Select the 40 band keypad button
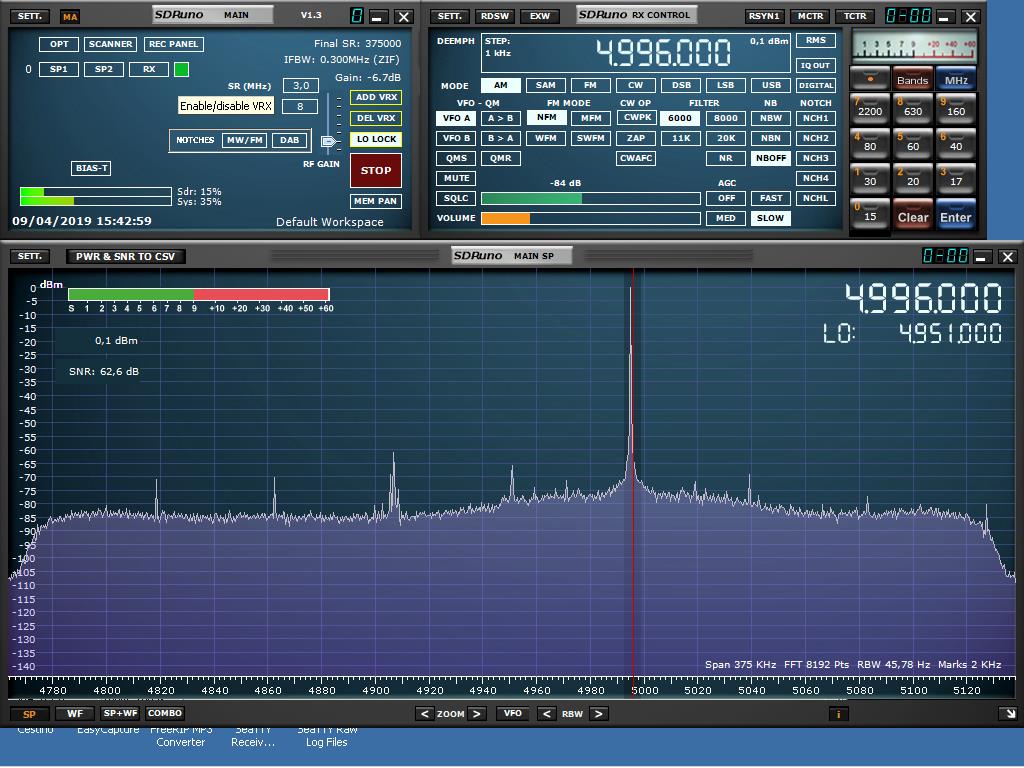The height and width of the screenshot is (768, 1024). (955, 144)
